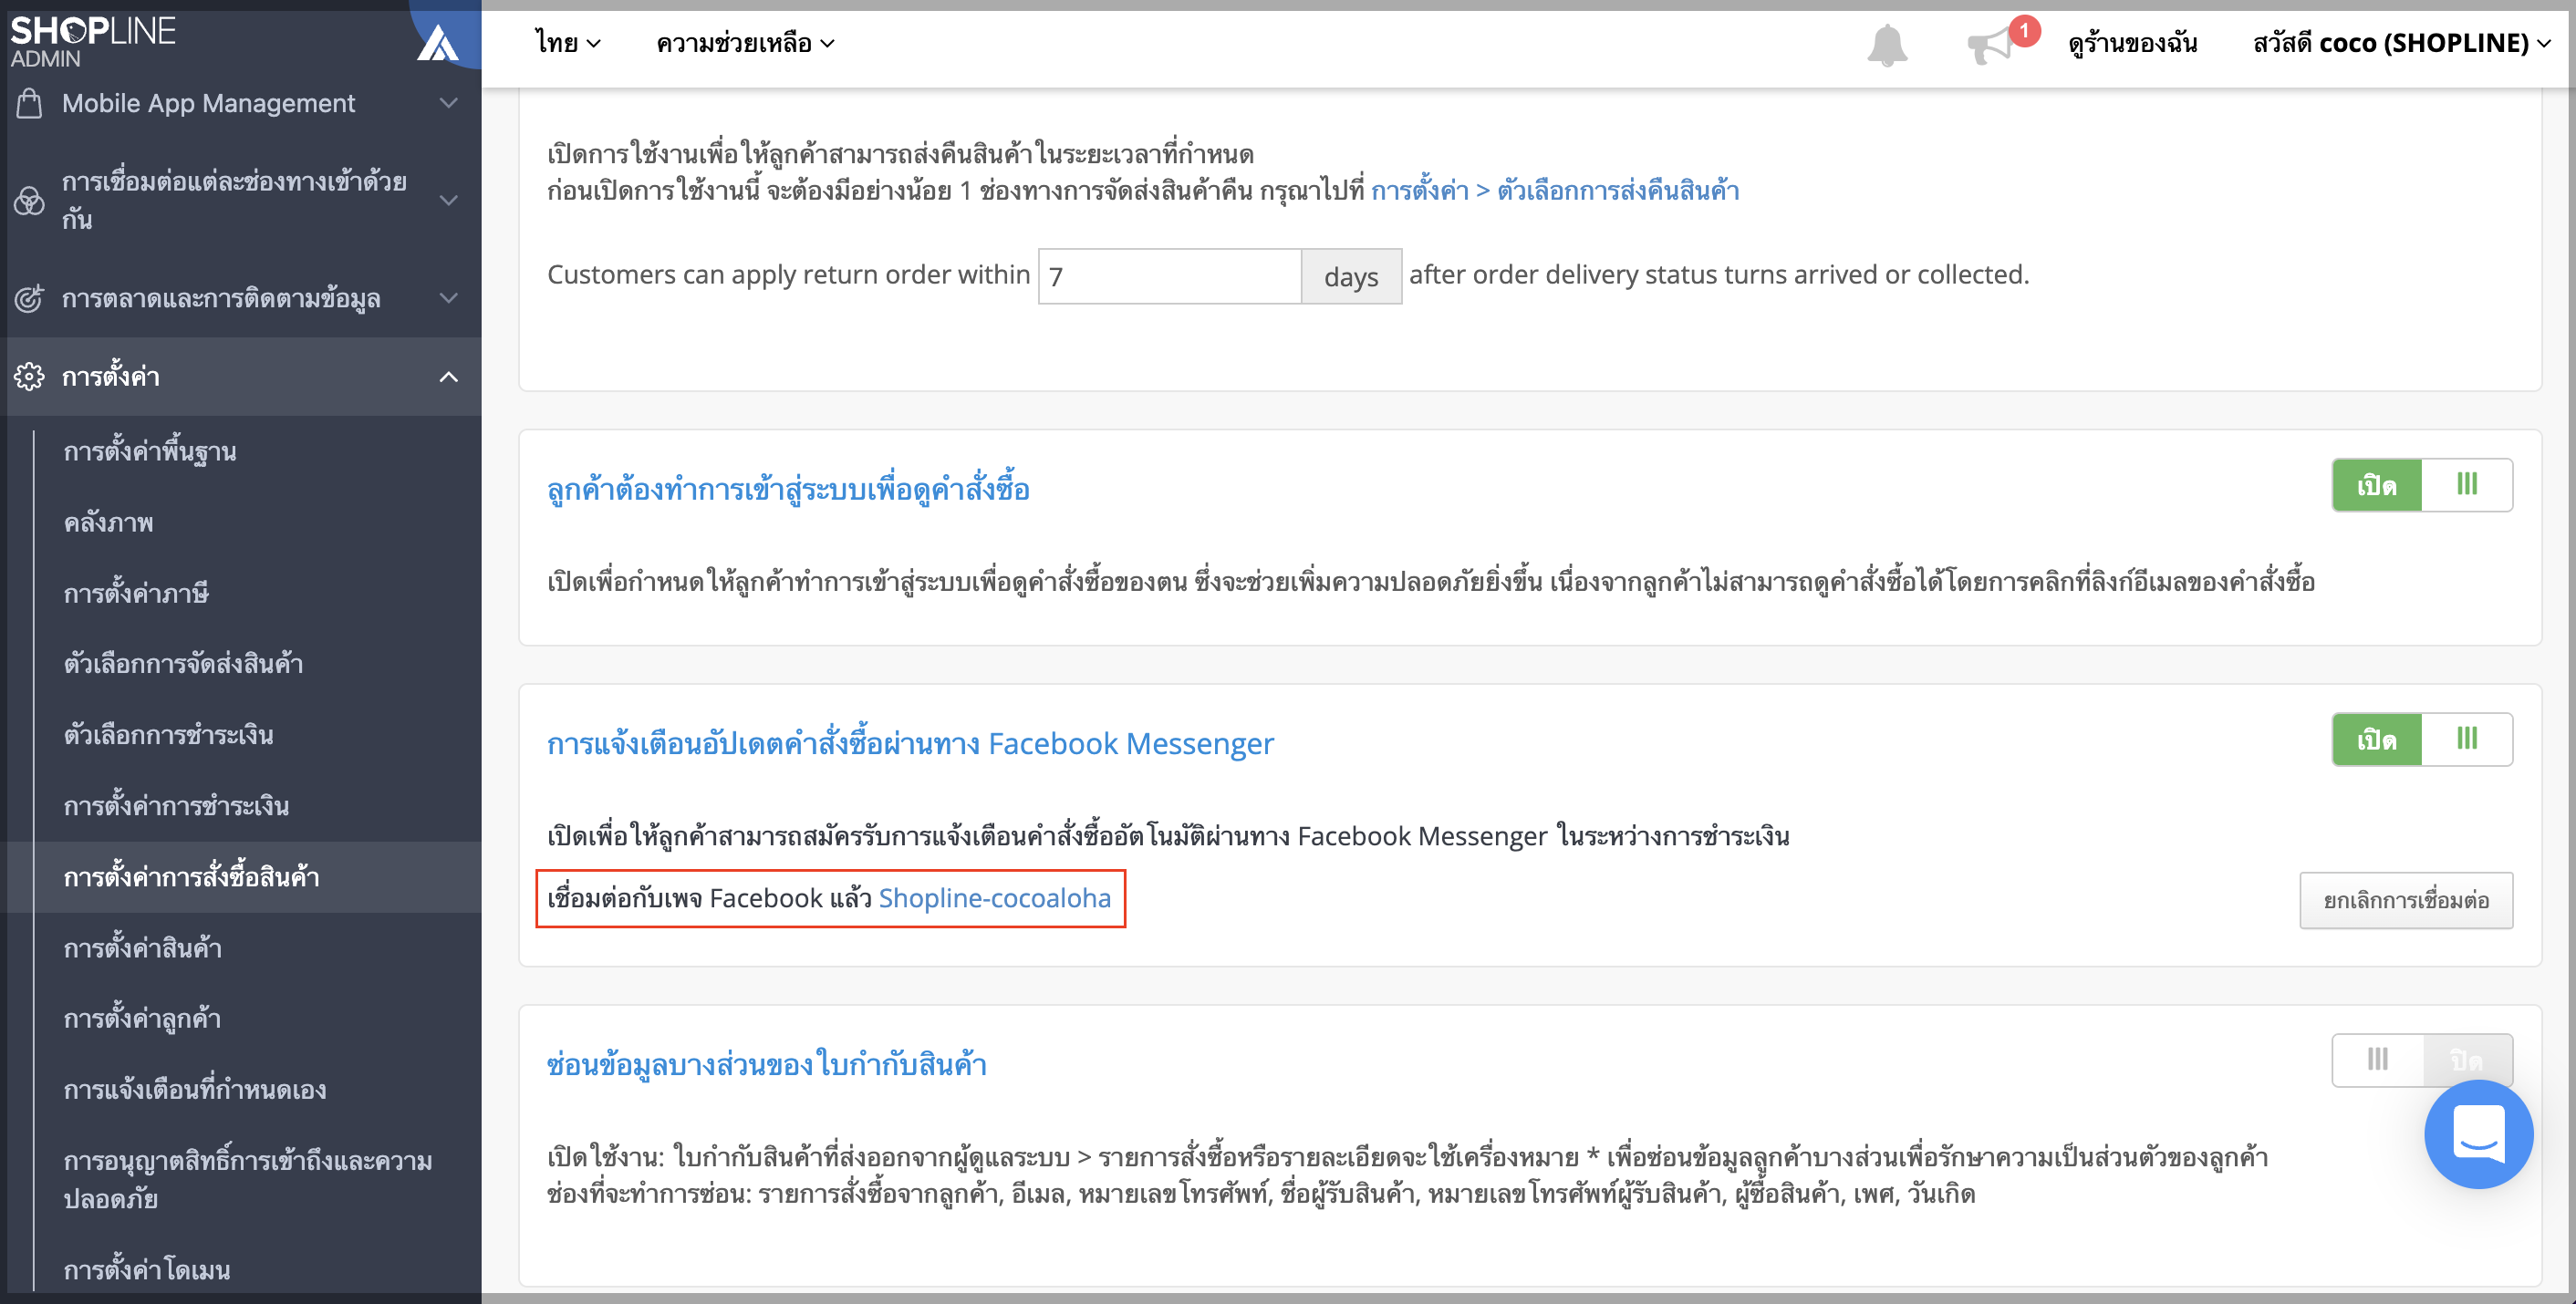Click ยกเลิกการเชื่อมต่อ button

(x=2406, y=900)
